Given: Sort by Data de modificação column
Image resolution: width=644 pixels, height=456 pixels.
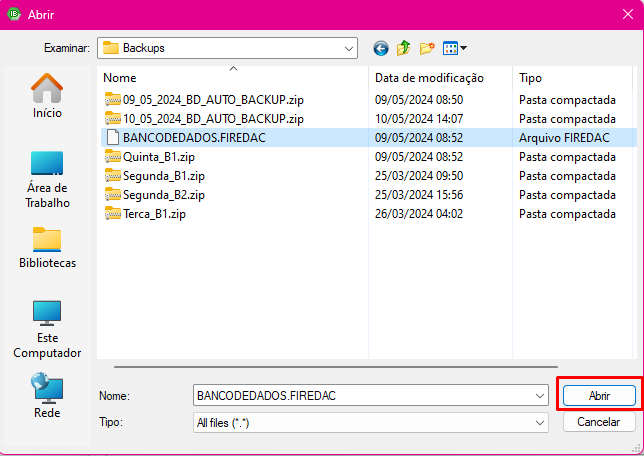Looking at the screenshot, I should pyautogui.click(x=429, y=77).
